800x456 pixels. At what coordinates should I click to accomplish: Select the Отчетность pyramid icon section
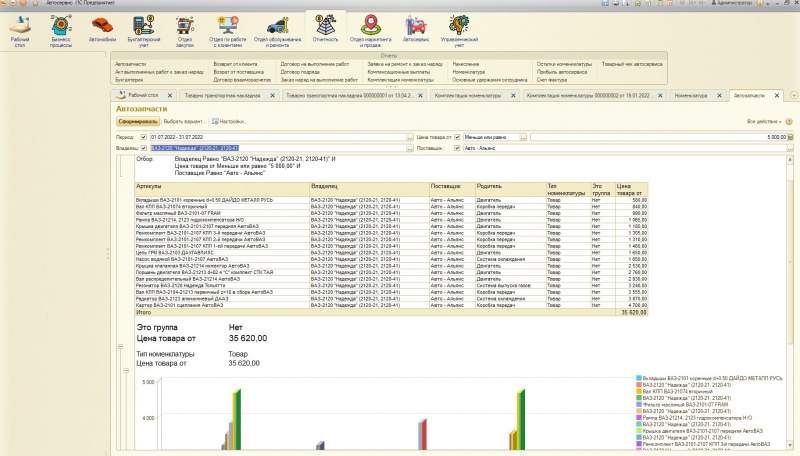click(x=326, y=29)
